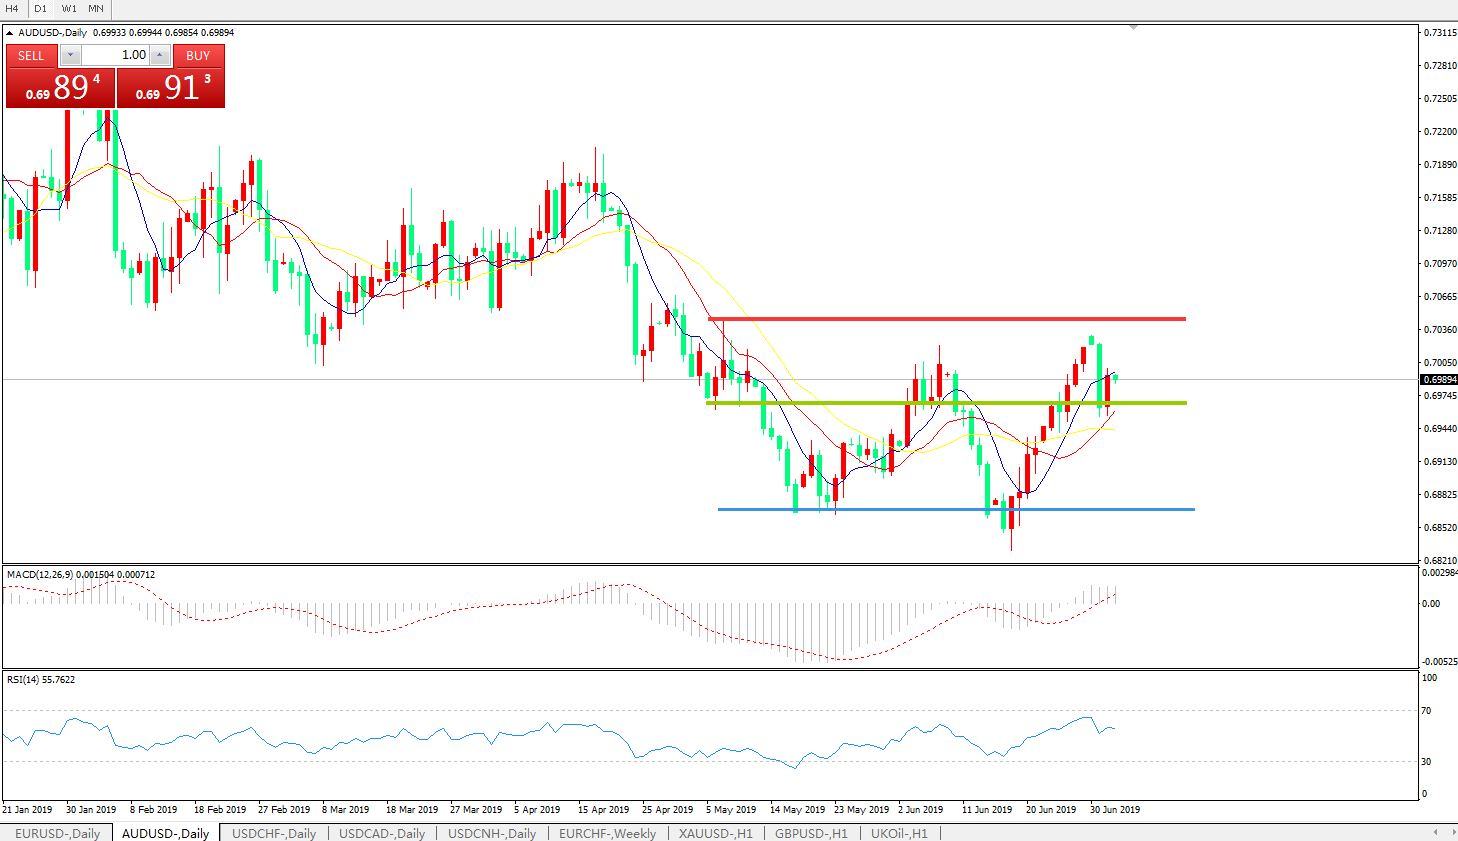The width and height of the screenshot is (1458, 841).
Task: Switch to XAUUSD-,H1 chart tab
Action: point(715,833)
